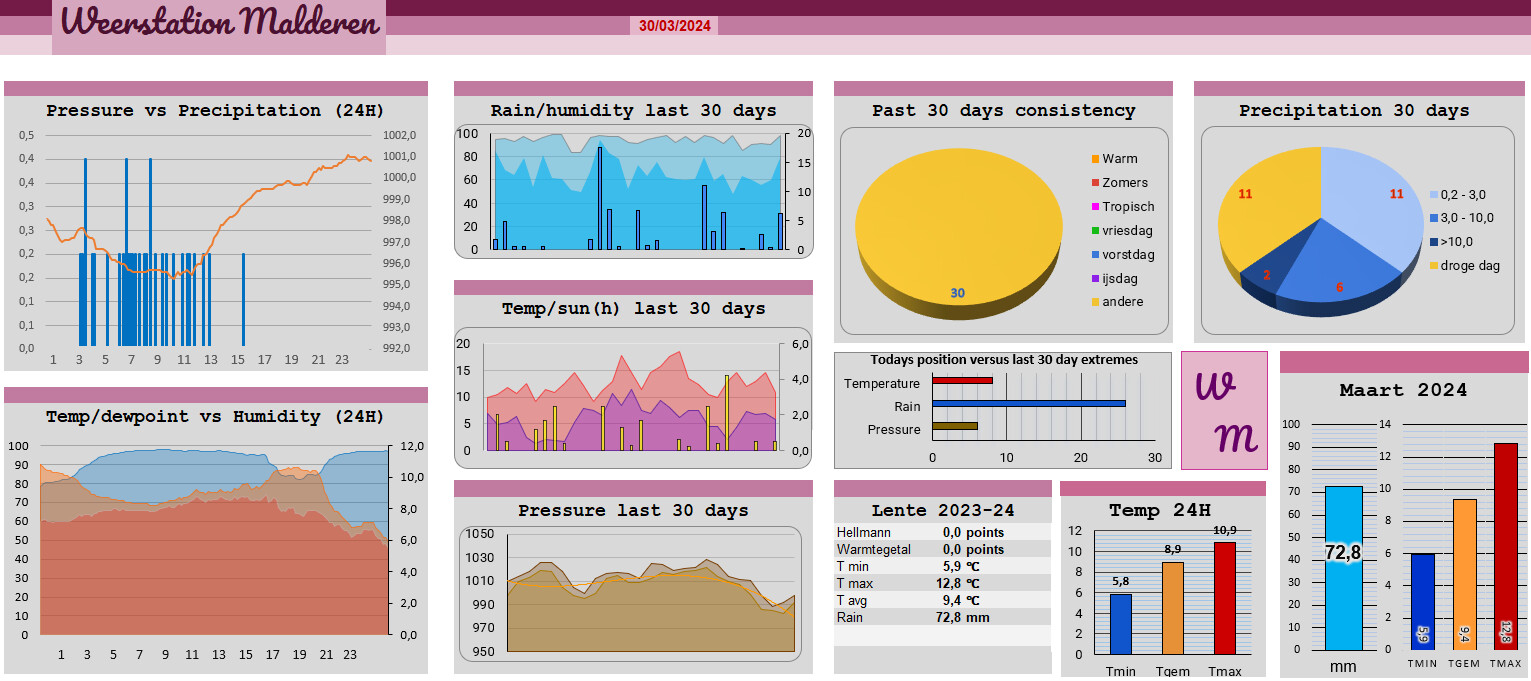Screen dimensions: 1531x681
Task: Select the ijsdag legend marker
Action: point(1095,279)
